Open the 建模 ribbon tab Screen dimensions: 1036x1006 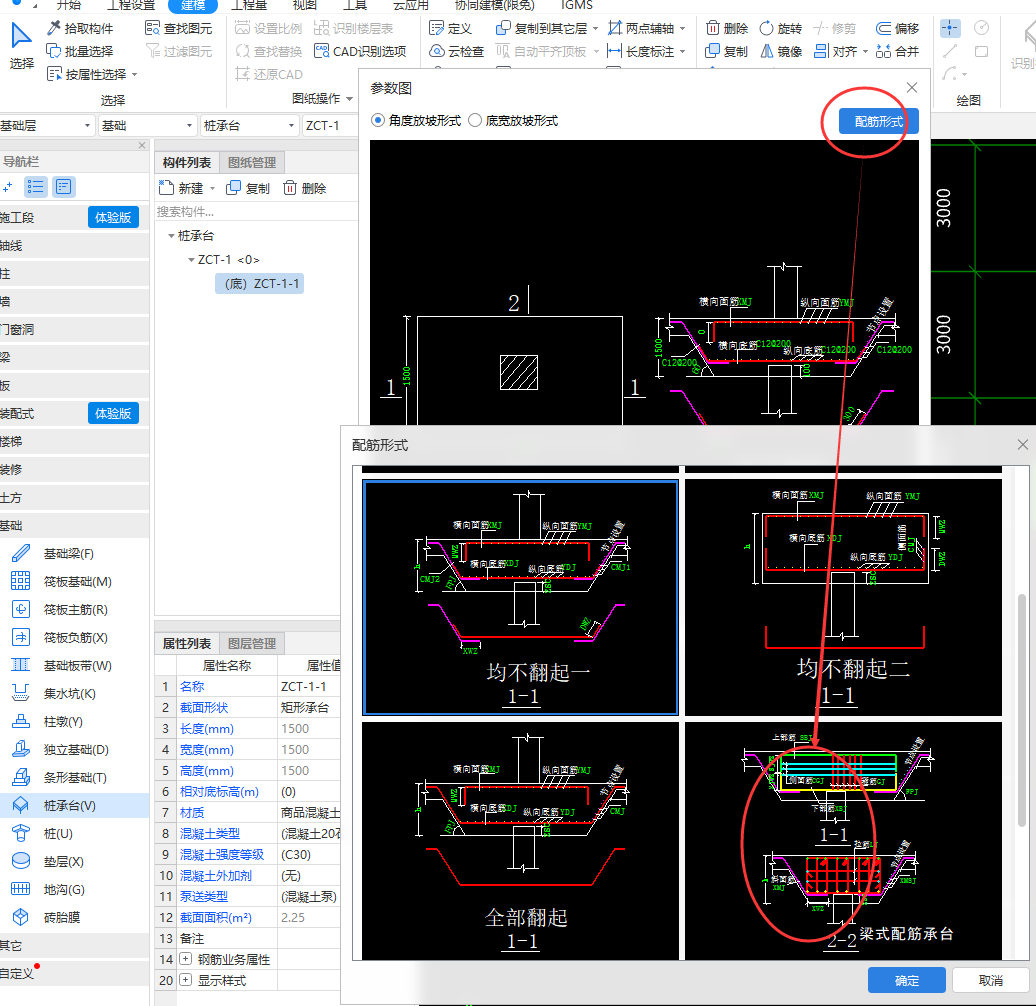coord(193,5)
